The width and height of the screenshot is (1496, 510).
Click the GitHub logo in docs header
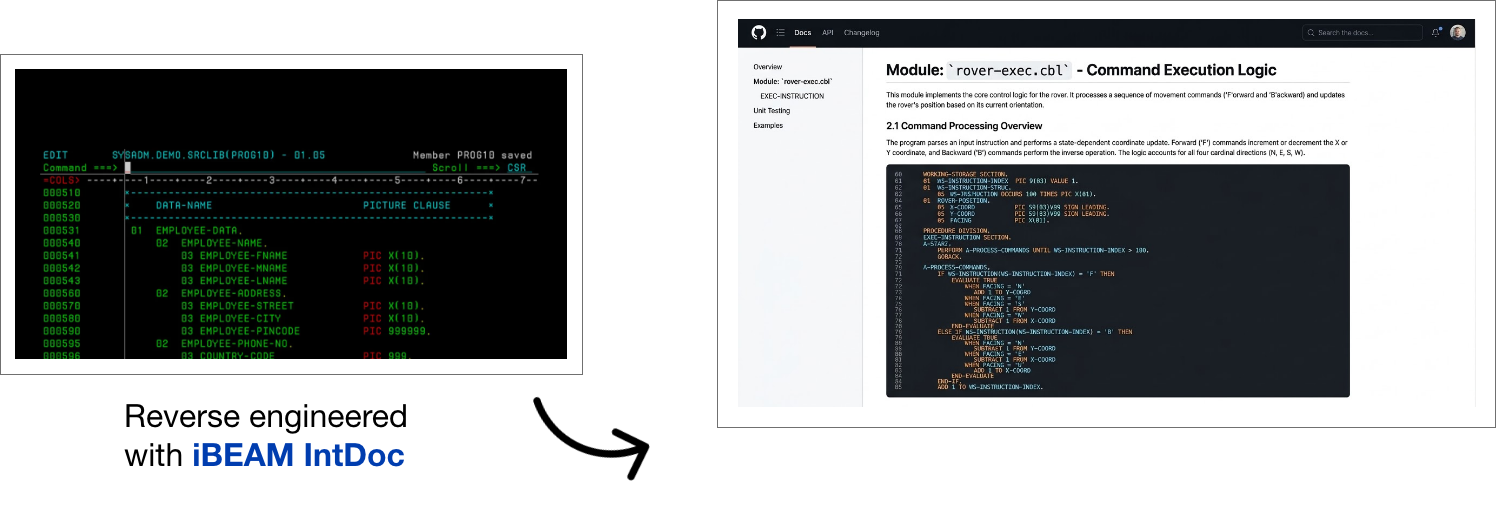758,33
